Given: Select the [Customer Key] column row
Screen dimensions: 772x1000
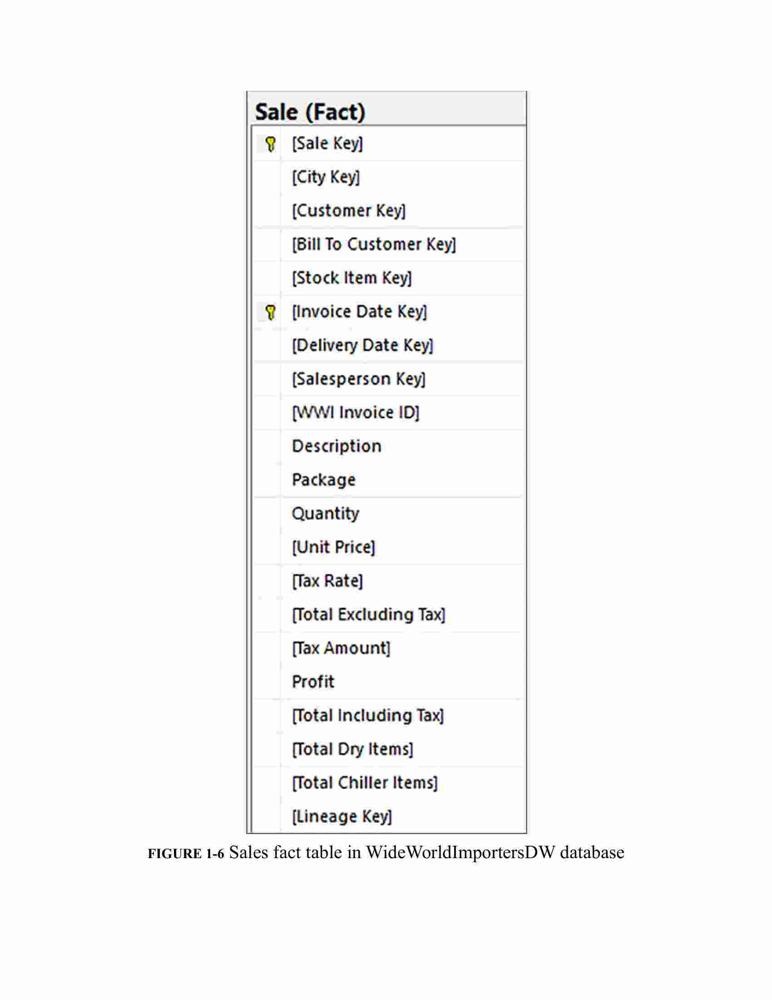Looking at the screenshot, I should (x=389, y=210).
